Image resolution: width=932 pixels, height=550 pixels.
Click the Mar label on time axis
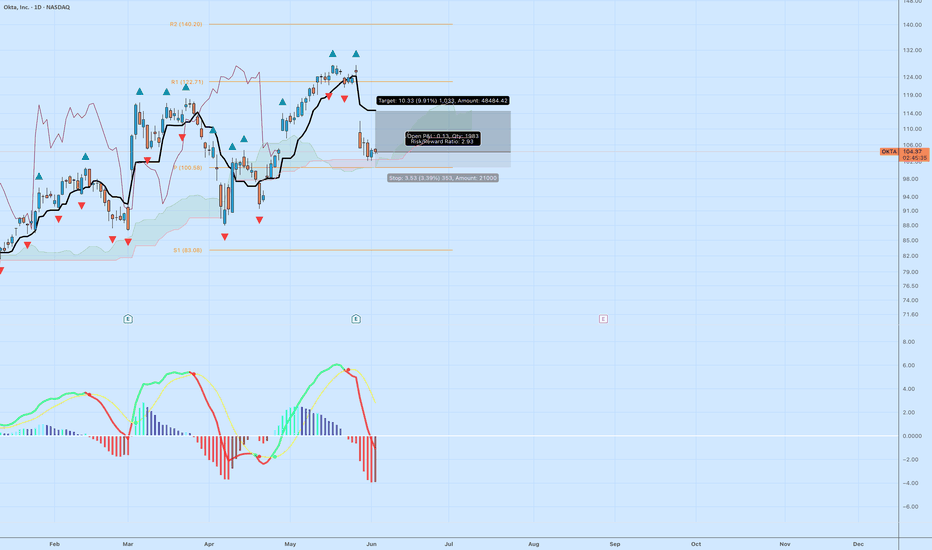[128, 544]
